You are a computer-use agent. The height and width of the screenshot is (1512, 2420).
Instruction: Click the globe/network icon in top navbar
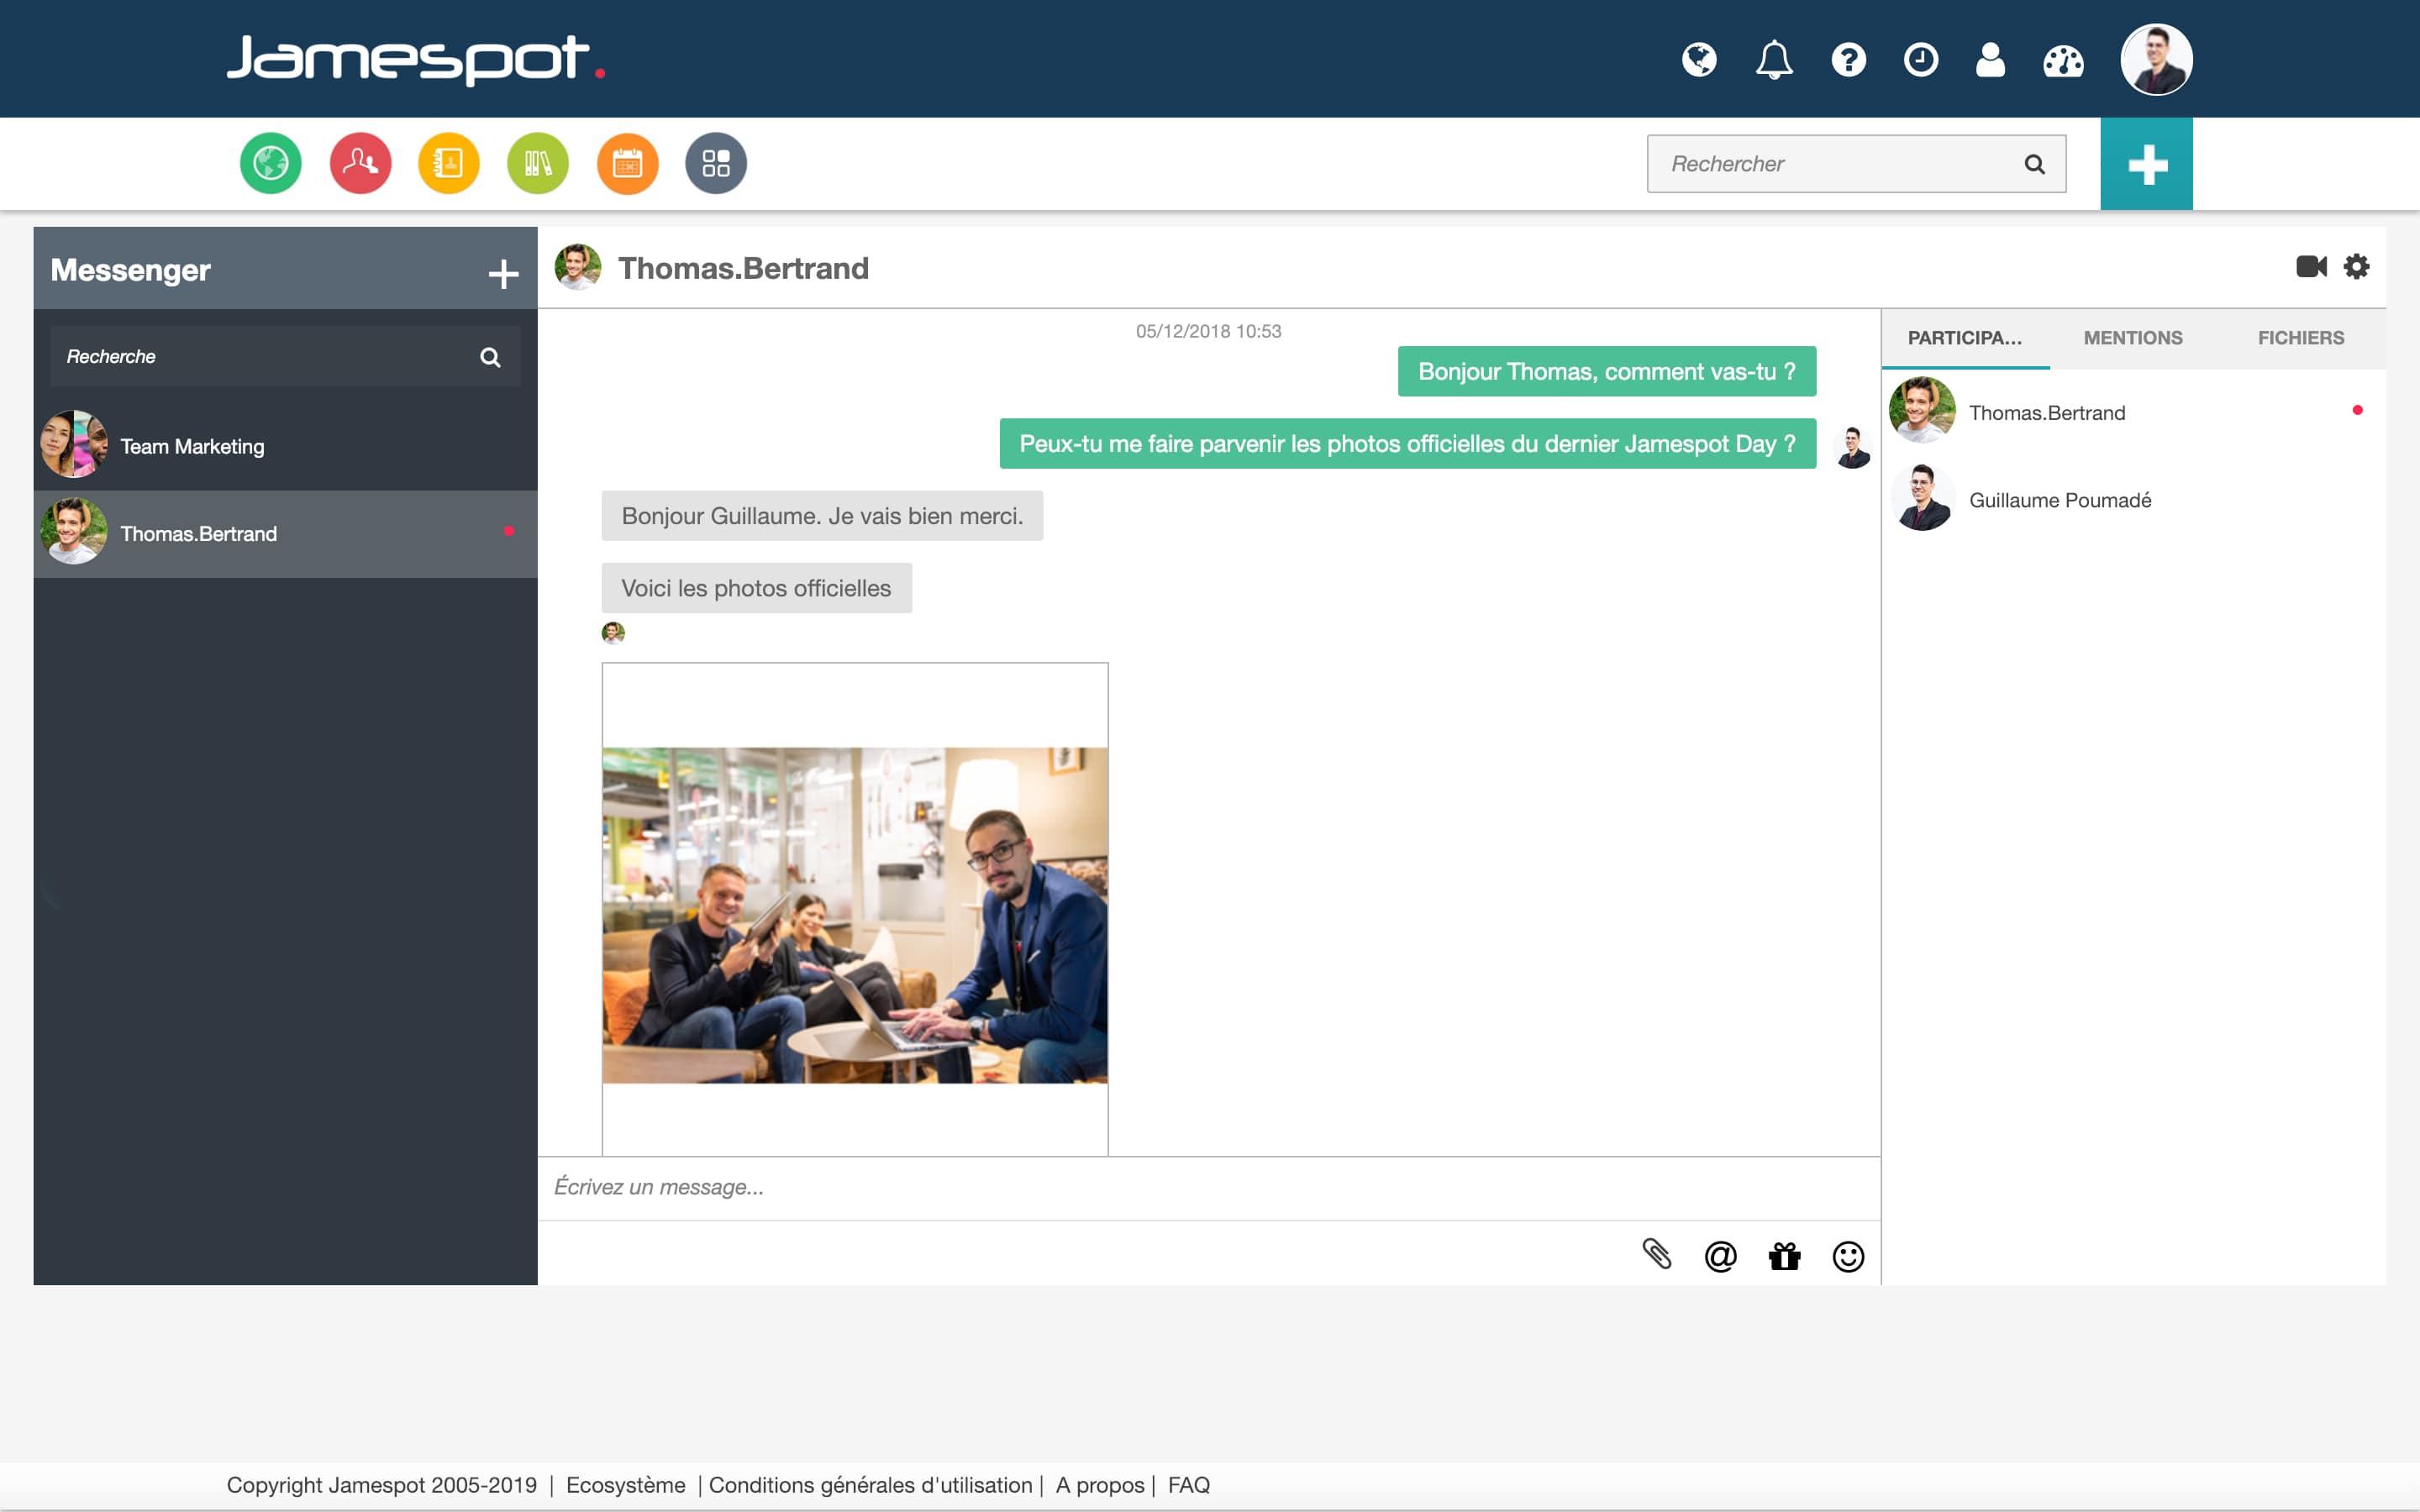point(1699,60)
